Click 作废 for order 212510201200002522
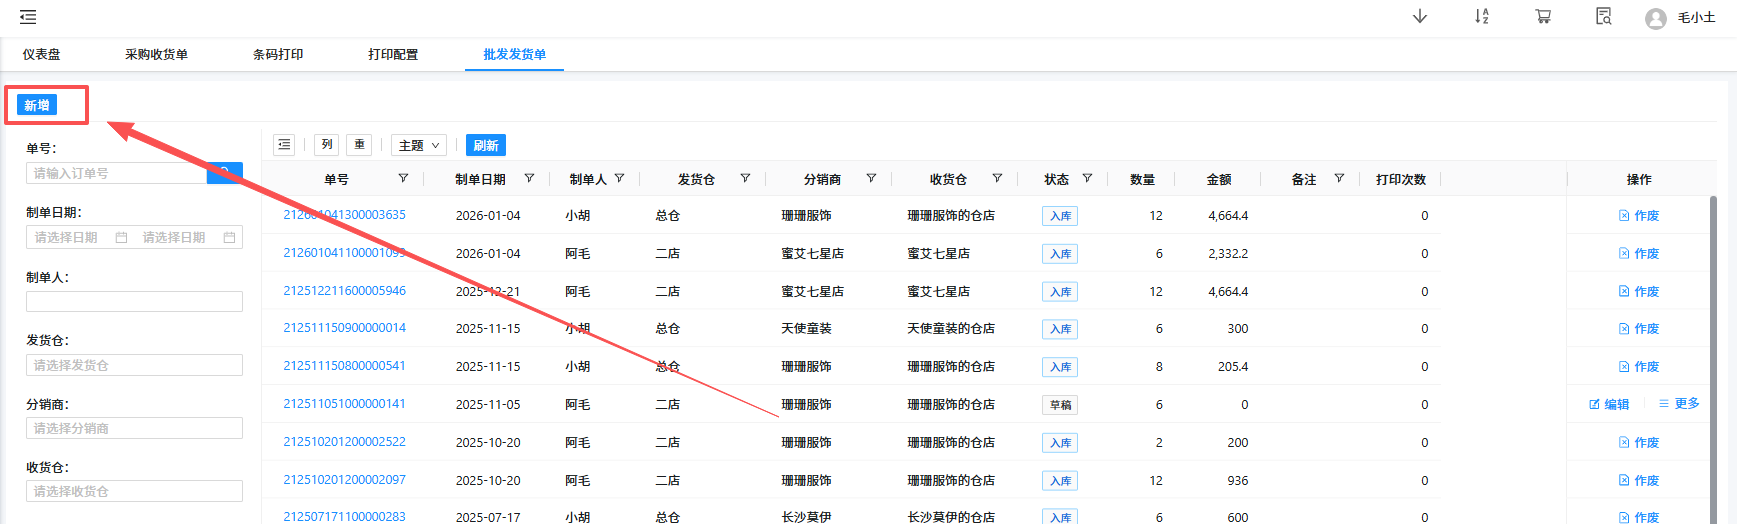This screenshot has height=524, width=1737. point(1639,442)
